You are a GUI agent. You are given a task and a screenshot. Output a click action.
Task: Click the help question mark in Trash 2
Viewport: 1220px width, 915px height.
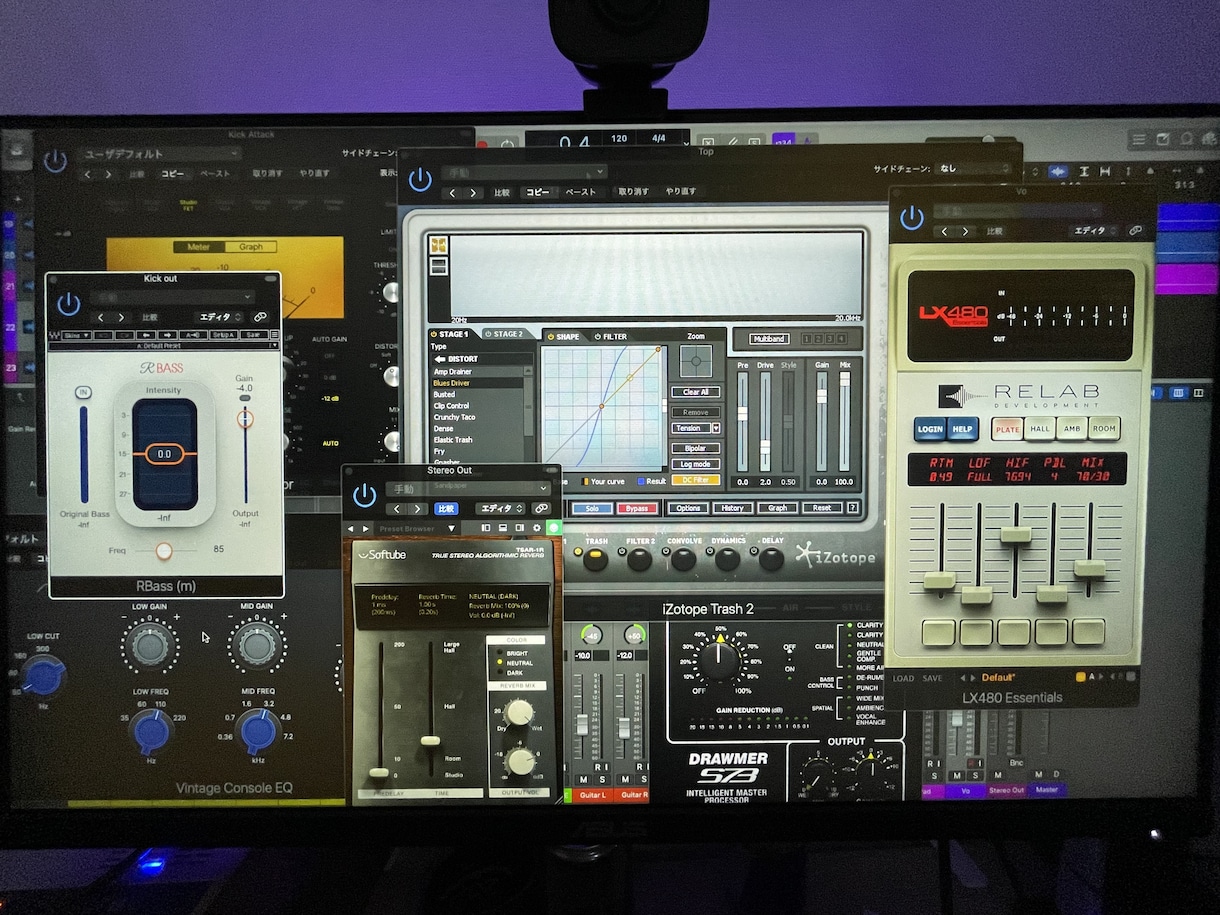853,508
